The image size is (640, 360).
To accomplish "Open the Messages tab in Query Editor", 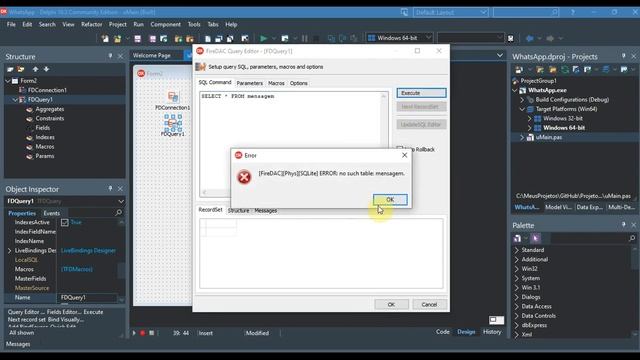I will click(x=266, y=211).
